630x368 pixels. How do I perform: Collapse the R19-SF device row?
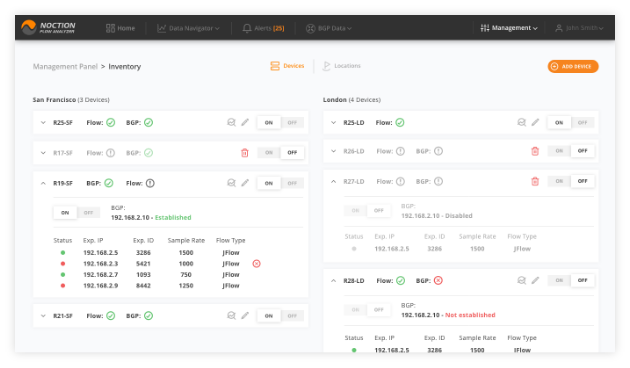point(43,183)
